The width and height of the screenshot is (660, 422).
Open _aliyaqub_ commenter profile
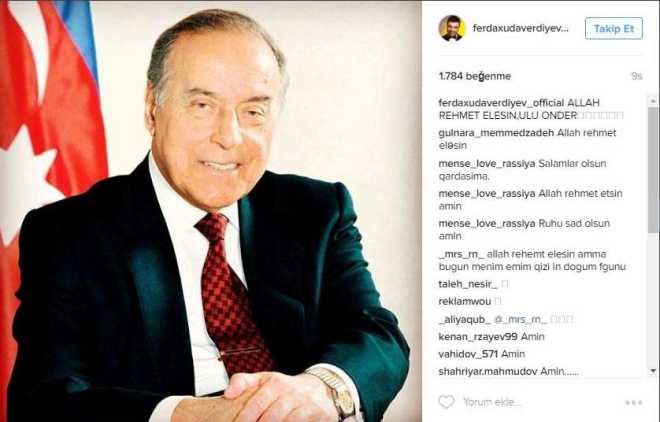click(x=465, y=320)
